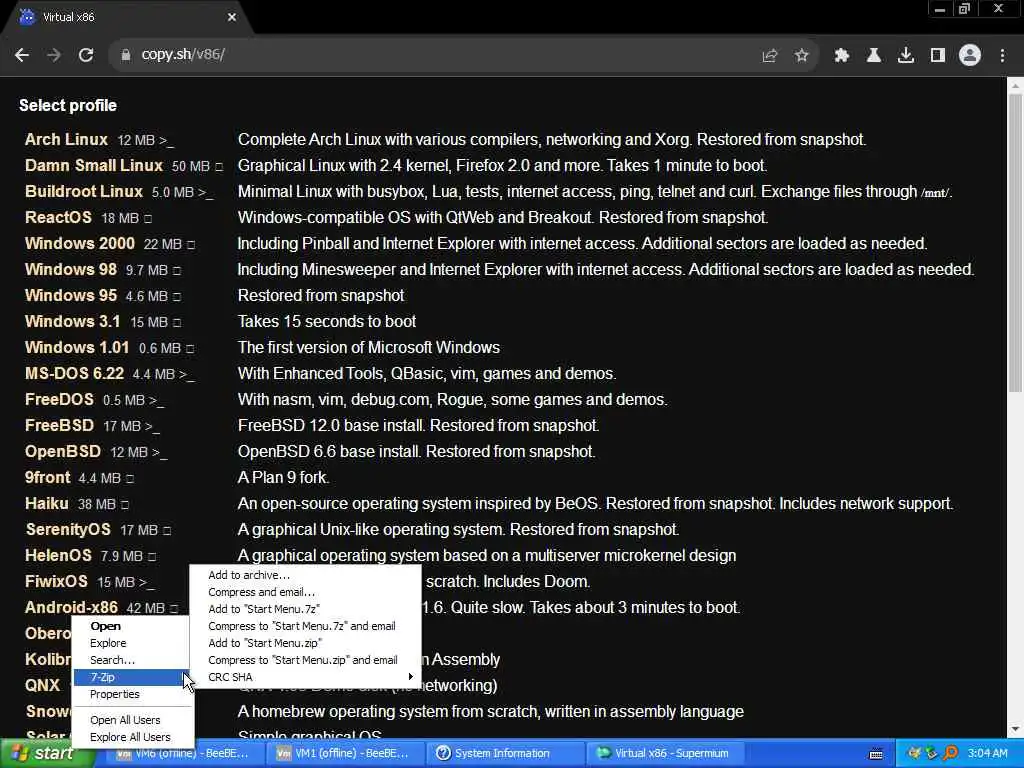
Task: Bookmark this page with the star icon
Action: click(x=801, y=56)
